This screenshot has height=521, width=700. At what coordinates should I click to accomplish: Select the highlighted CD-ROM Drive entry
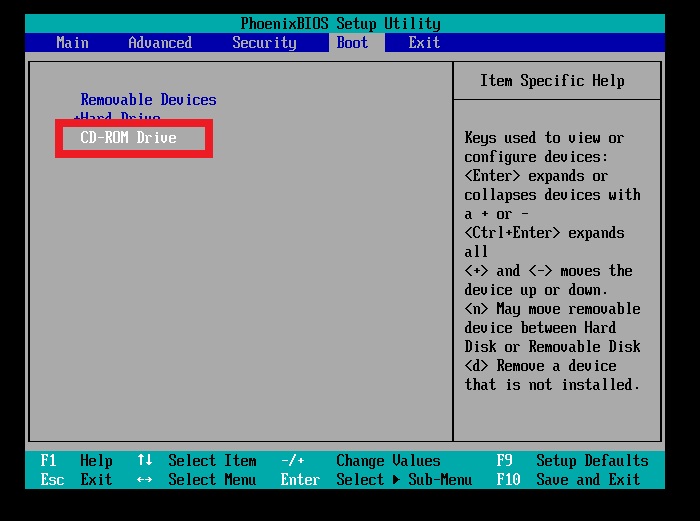tap(128, 138)
